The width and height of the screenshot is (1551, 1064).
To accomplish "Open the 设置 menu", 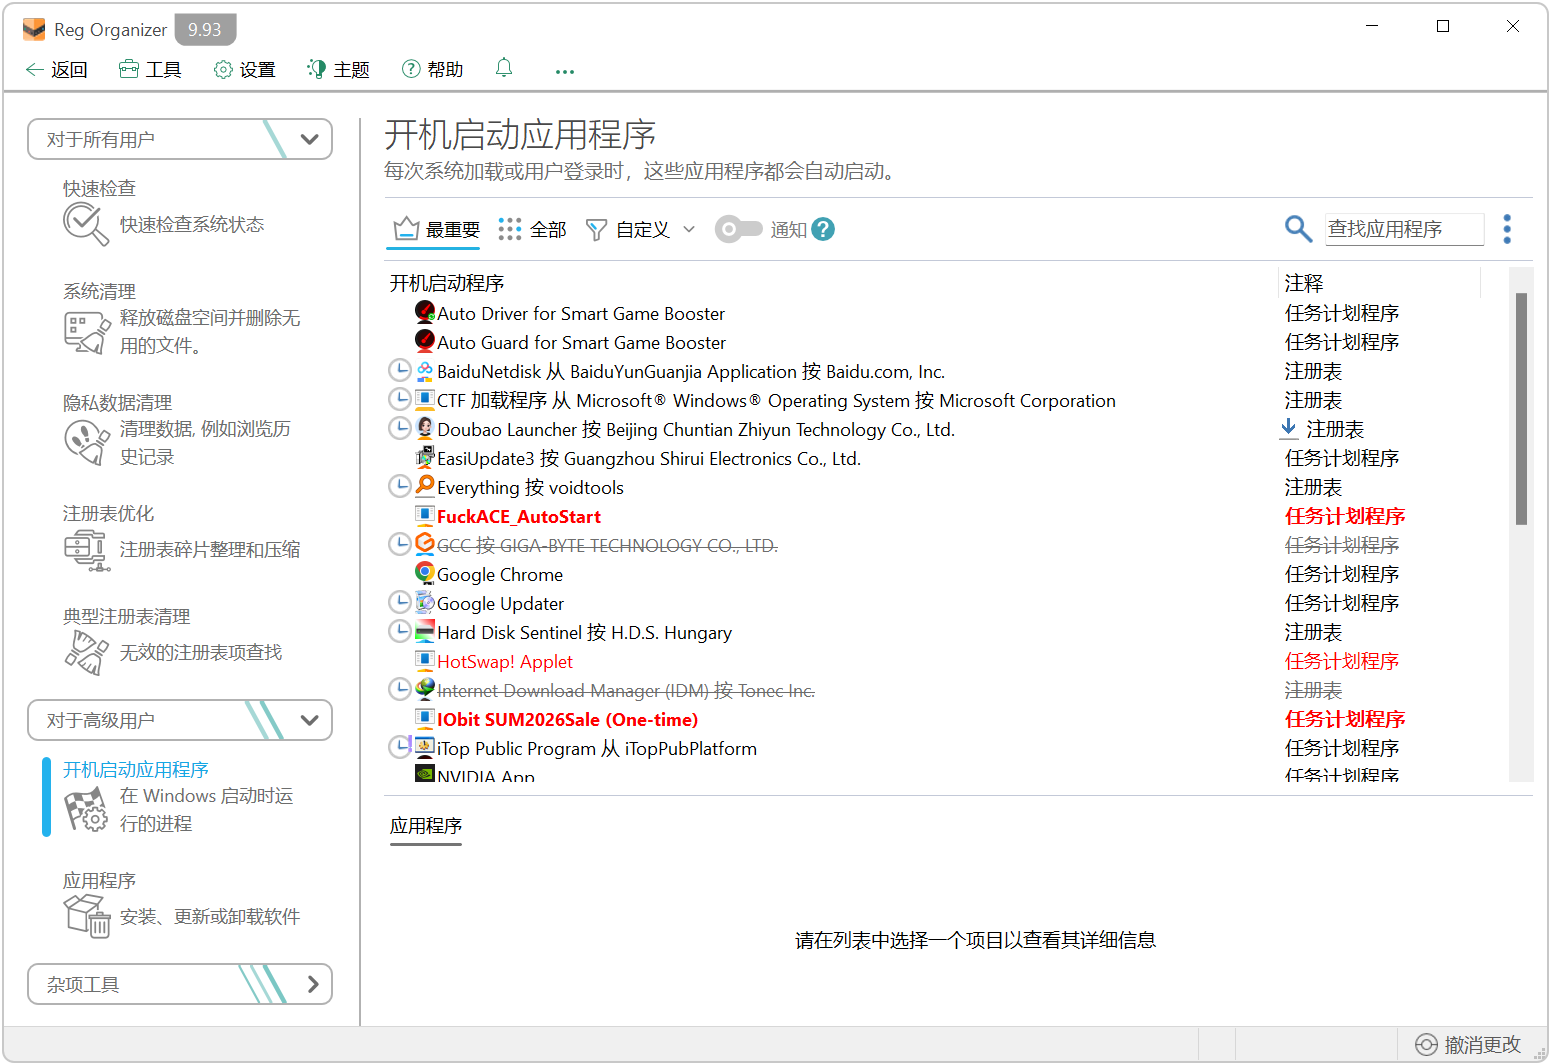I will click(x=245, y=69).
